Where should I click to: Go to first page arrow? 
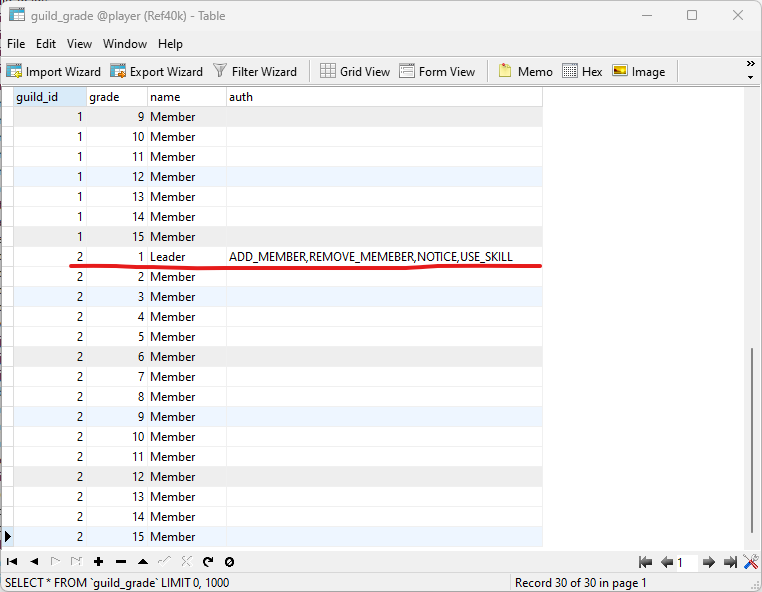click(645, 562)
